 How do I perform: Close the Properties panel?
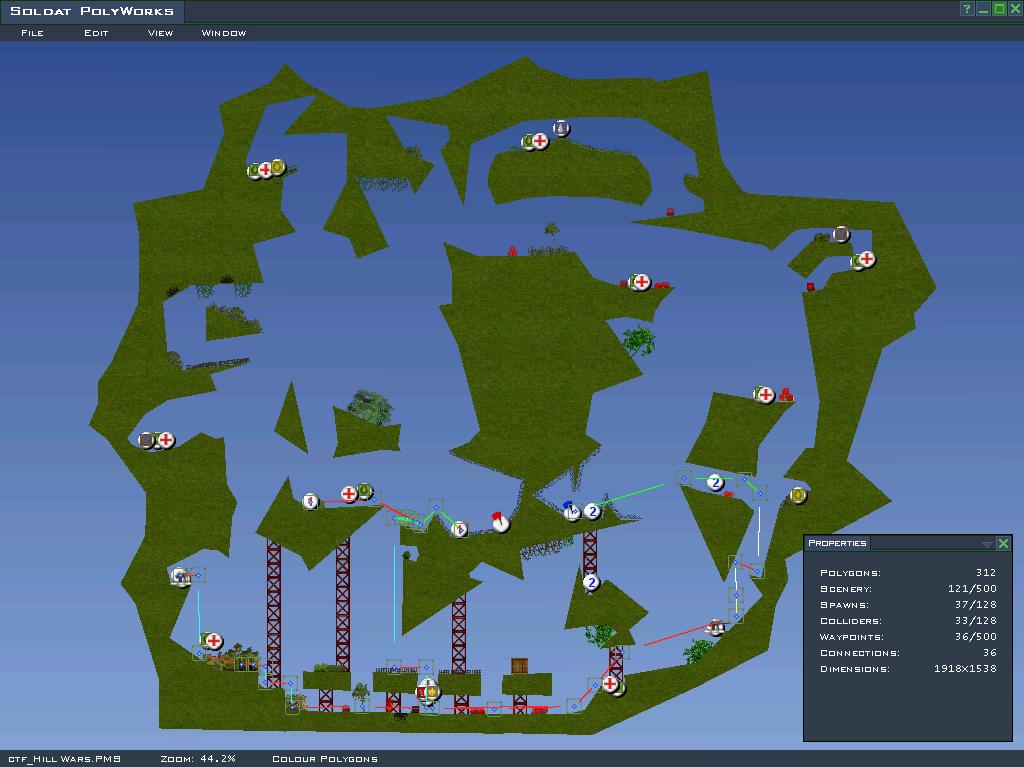tap(1003, 543)
